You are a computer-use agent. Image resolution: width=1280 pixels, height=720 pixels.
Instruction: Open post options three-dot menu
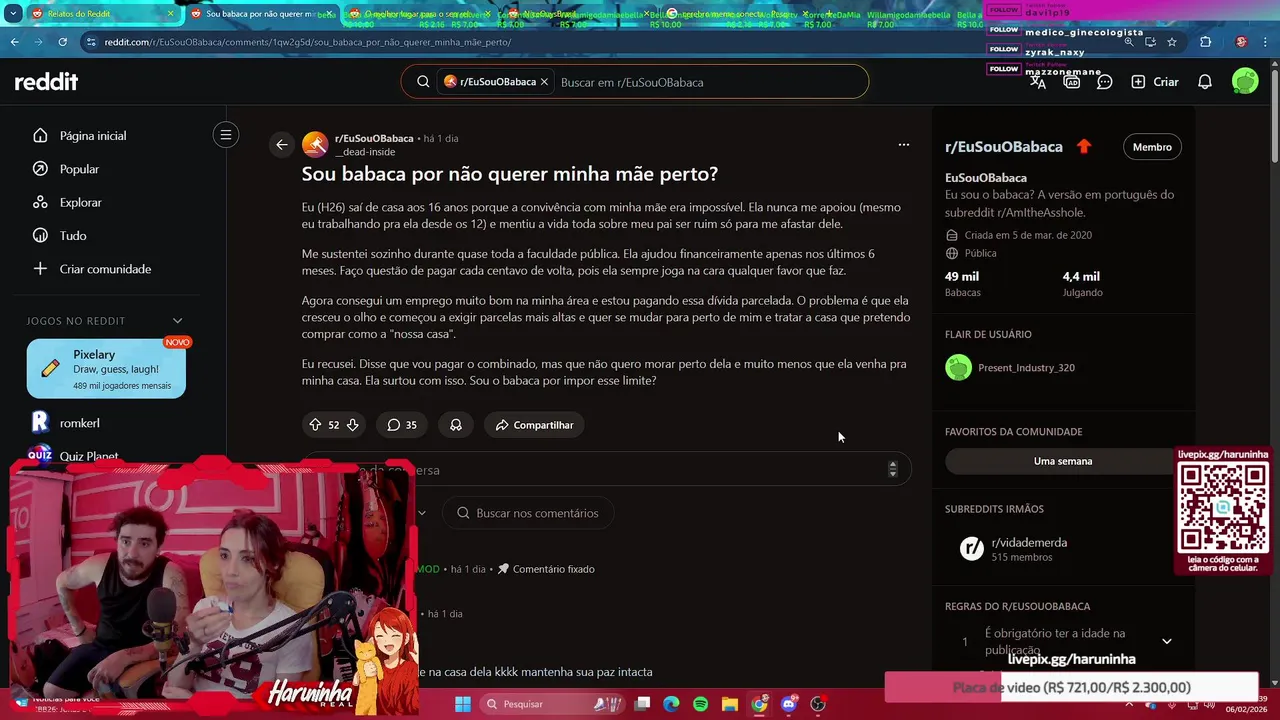pyautogui.click(x=903, y=145)
